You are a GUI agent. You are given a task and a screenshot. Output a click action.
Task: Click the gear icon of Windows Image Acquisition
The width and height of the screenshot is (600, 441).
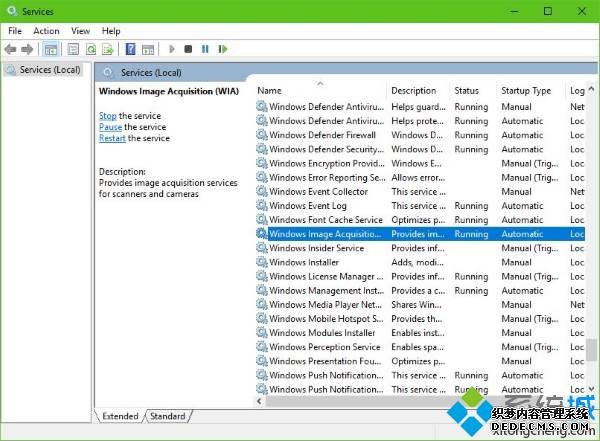(x=262, y=234)
